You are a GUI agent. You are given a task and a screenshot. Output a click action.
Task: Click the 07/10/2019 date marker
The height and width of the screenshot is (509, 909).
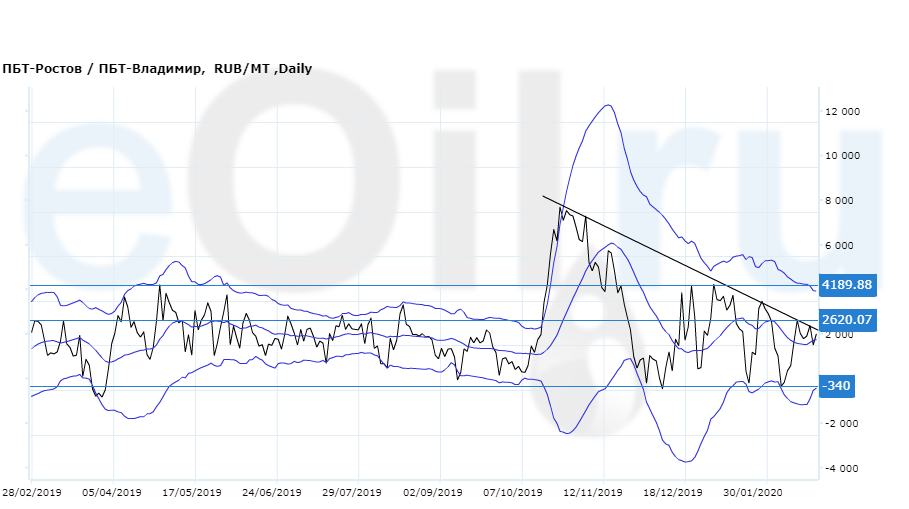tap(512, 492)
